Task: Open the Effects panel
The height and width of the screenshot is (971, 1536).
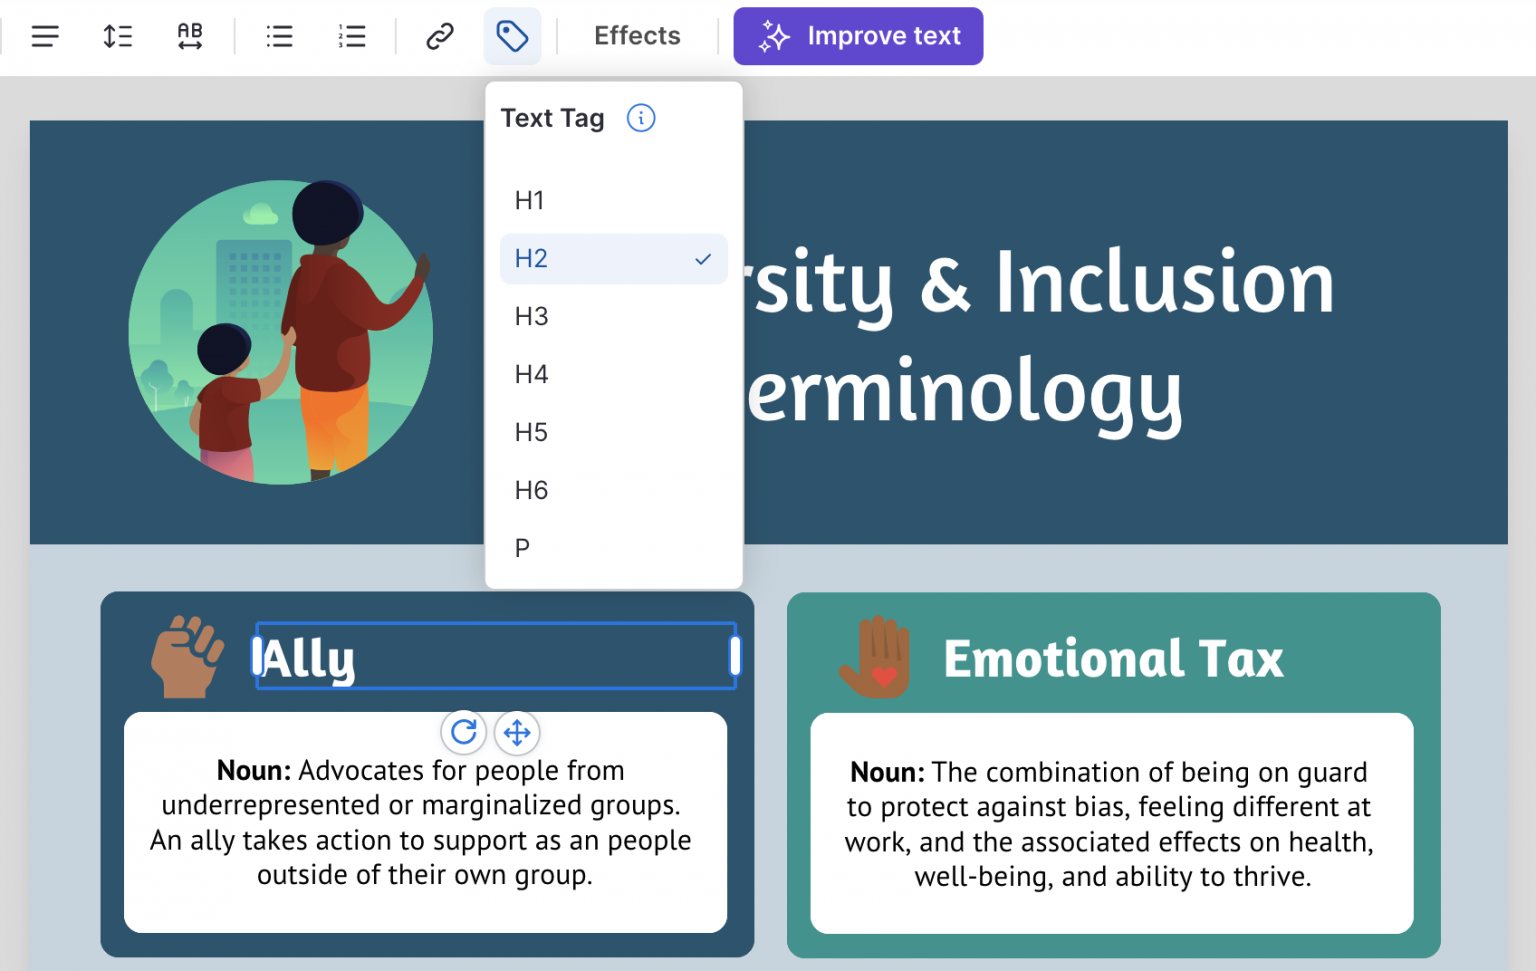Action: click(637, 36)
